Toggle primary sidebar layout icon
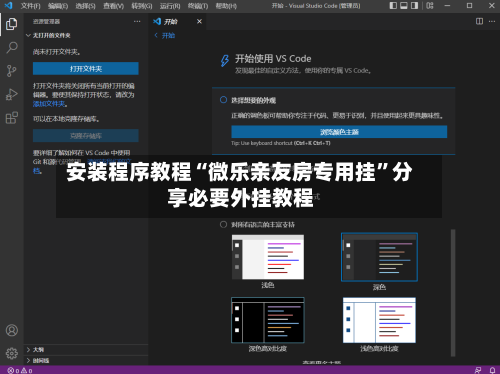500x374 pixels. [393, 6]
